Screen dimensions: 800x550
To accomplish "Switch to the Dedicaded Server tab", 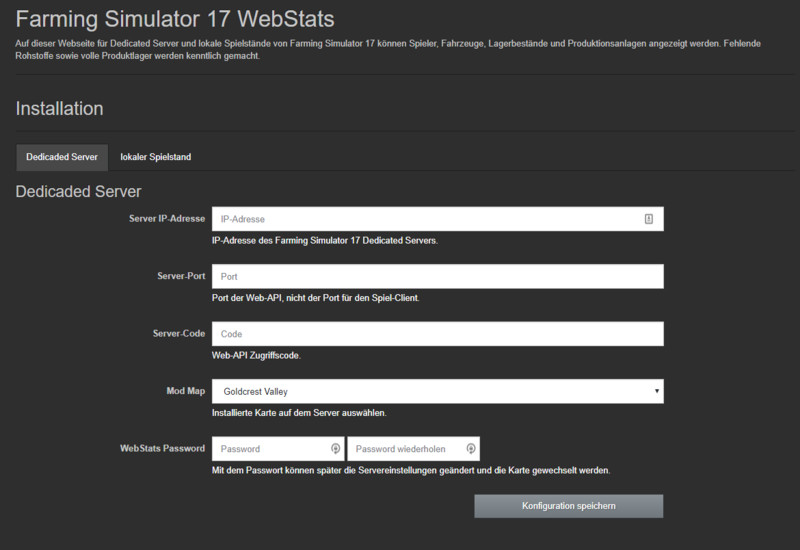I will point(62,157).
